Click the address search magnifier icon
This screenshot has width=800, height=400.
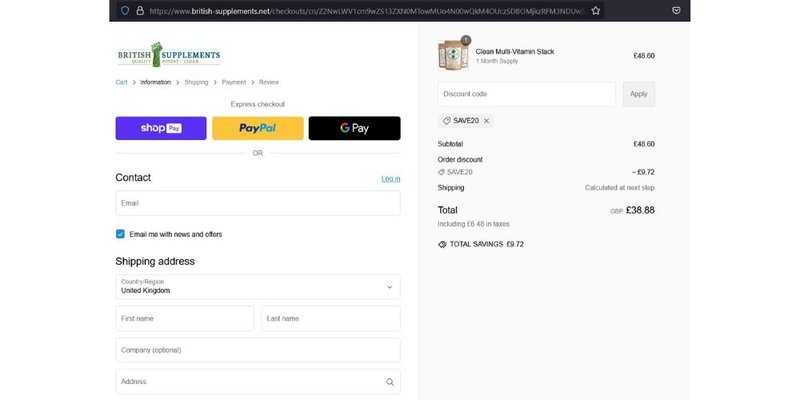(390, 382)
